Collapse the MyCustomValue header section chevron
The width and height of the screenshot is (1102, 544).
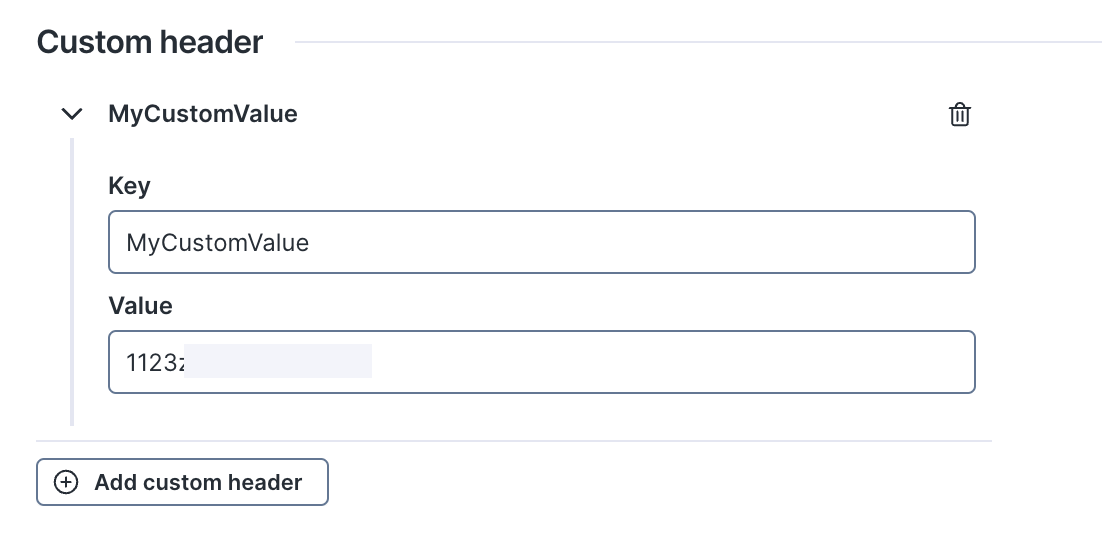[71, 114]
